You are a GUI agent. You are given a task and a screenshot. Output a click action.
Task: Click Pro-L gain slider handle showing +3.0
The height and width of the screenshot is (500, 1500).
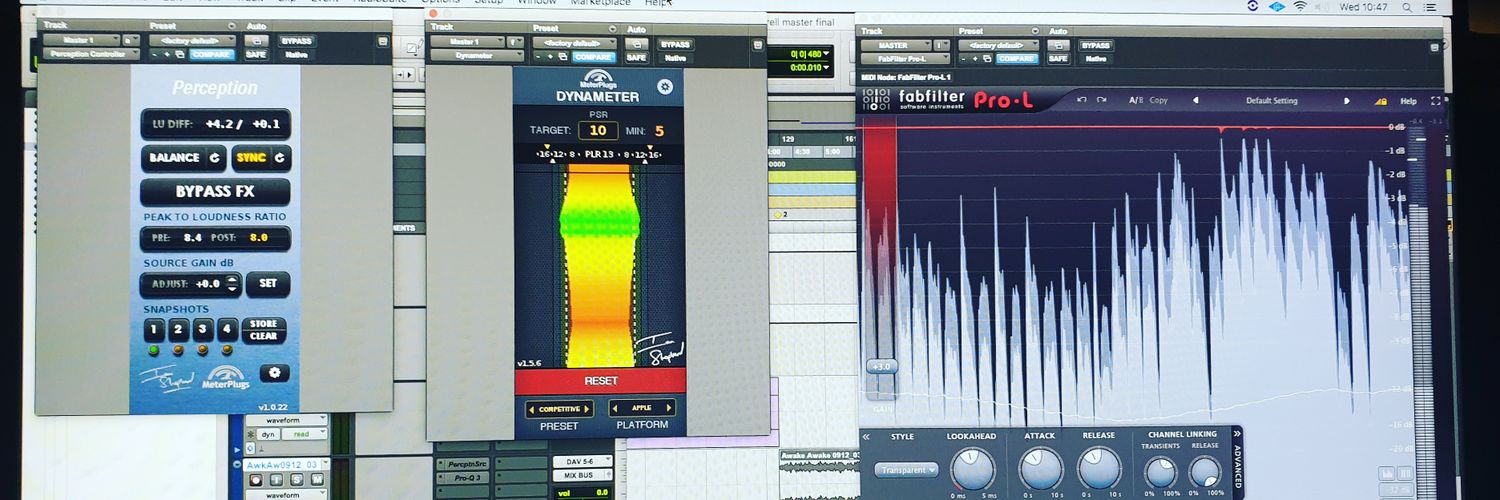pos(881,366)
